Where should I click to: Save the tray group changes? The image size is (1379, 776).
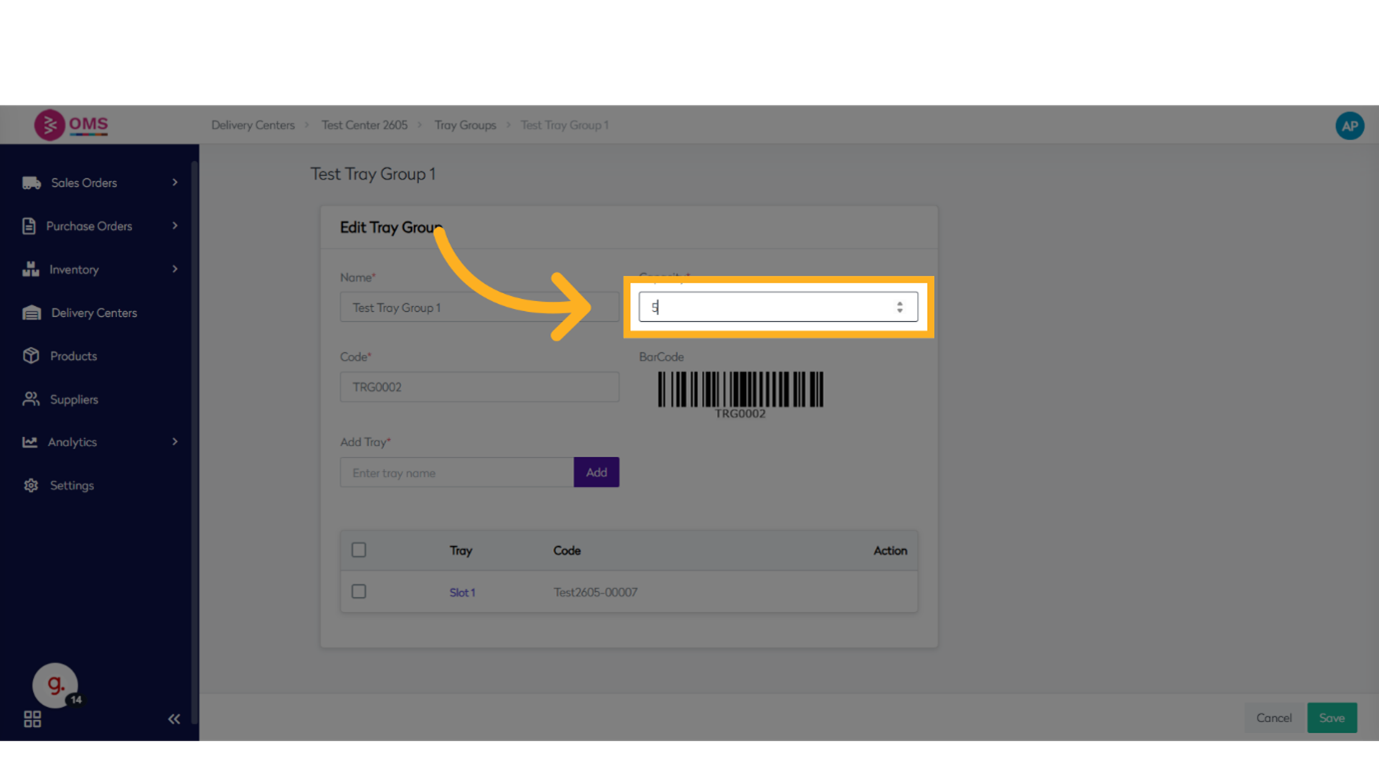(x=1331, y=718)
